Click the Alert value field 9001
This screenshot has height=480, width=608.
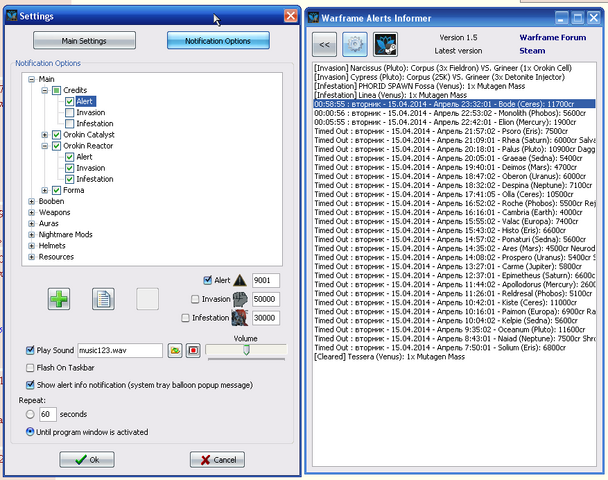266,280
